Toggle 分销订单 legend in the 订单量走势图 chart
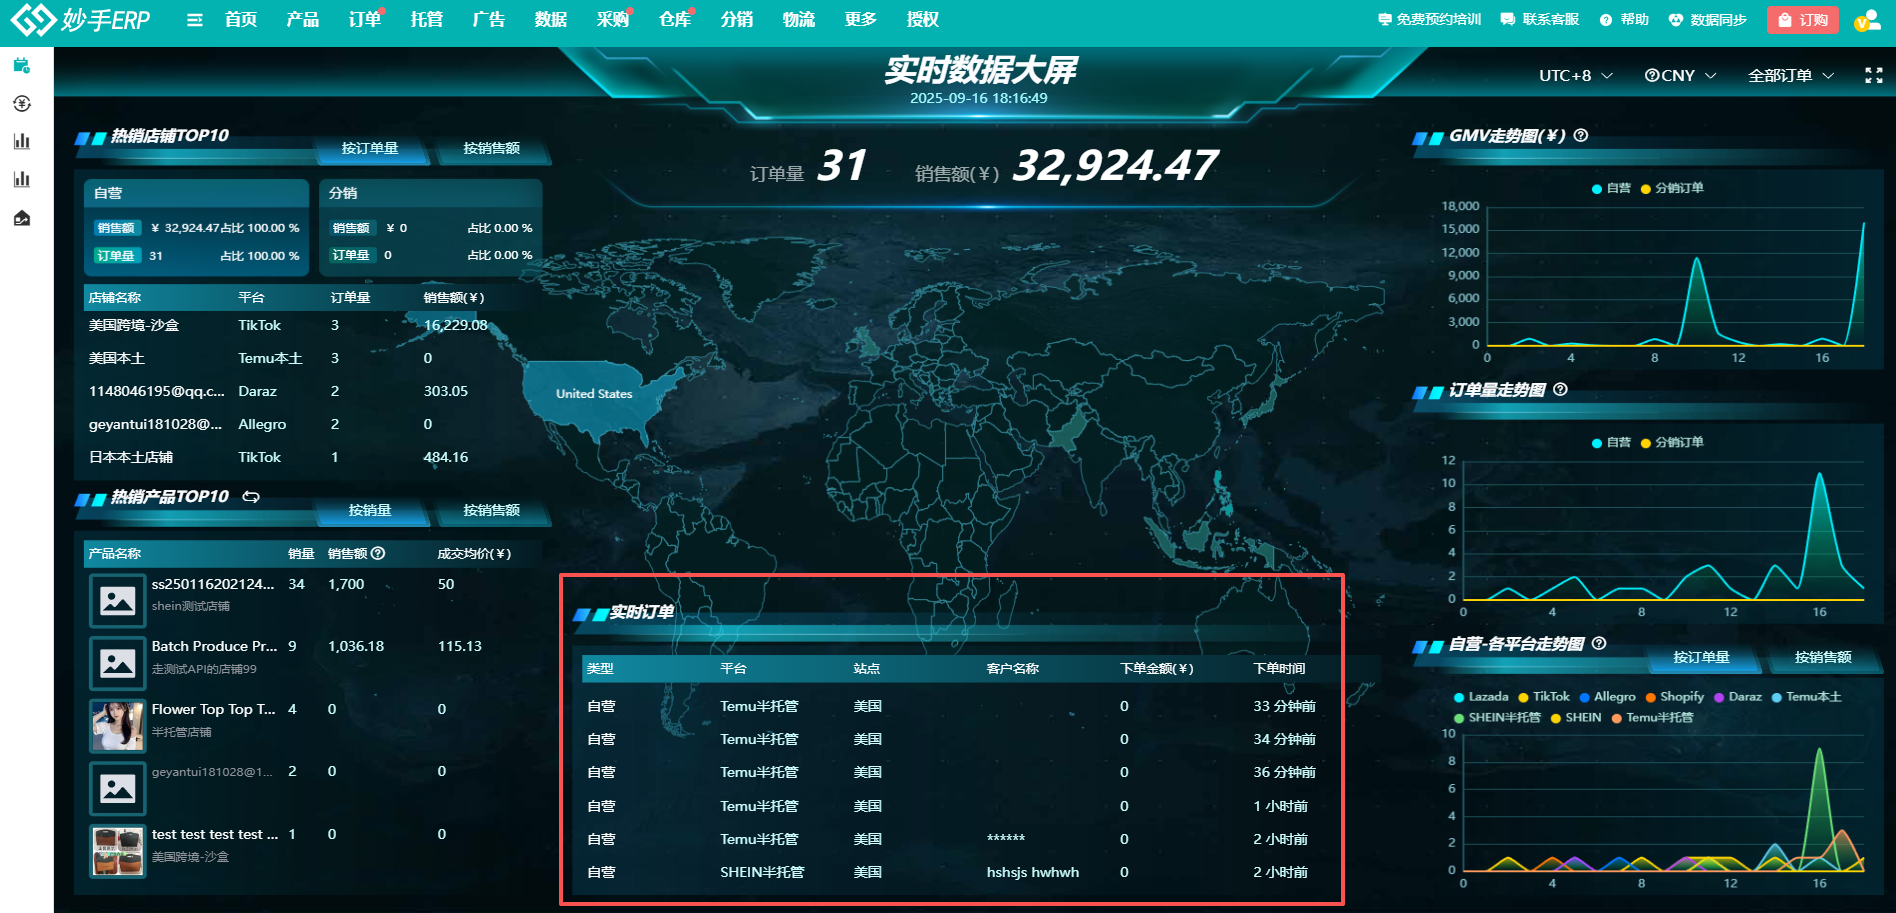This screenshot has width=1896, height=913. click(1672, 442)
